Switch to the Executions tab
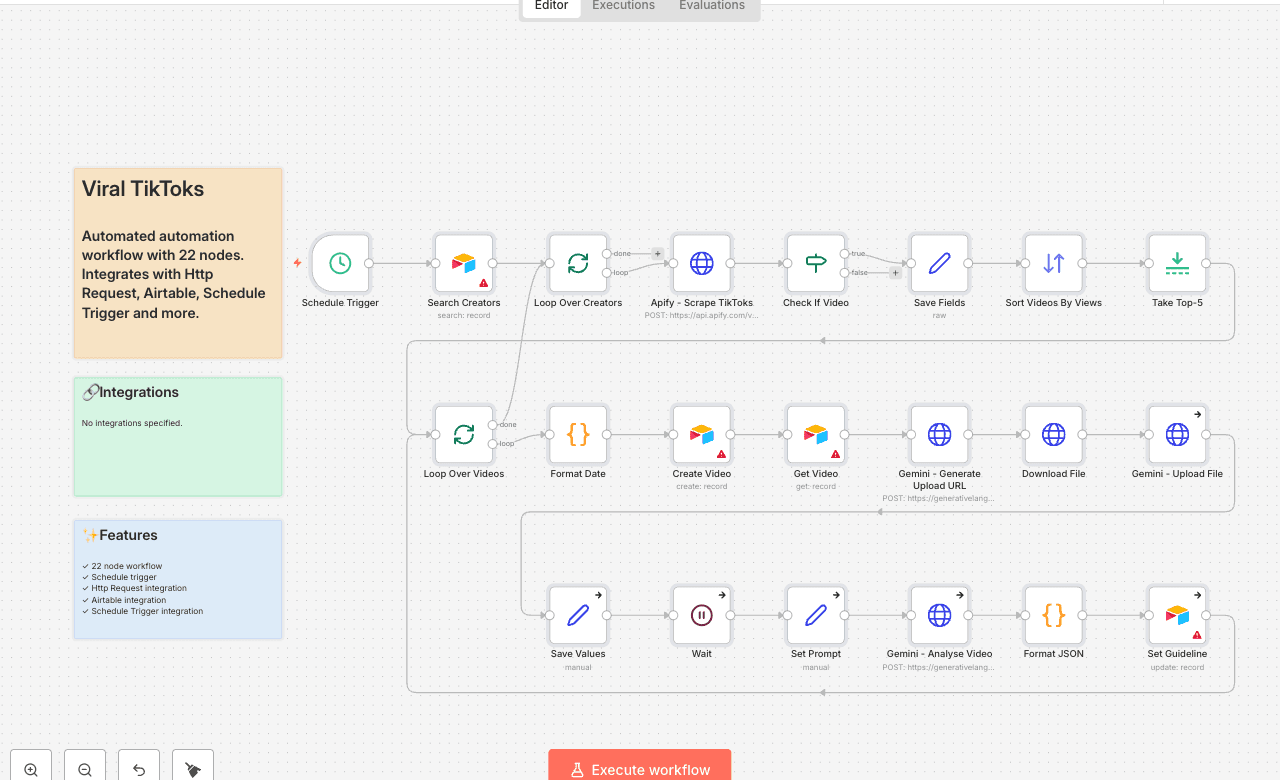Image resolution: width=1280 pixels, height=780 pixels. pos(623,6)
